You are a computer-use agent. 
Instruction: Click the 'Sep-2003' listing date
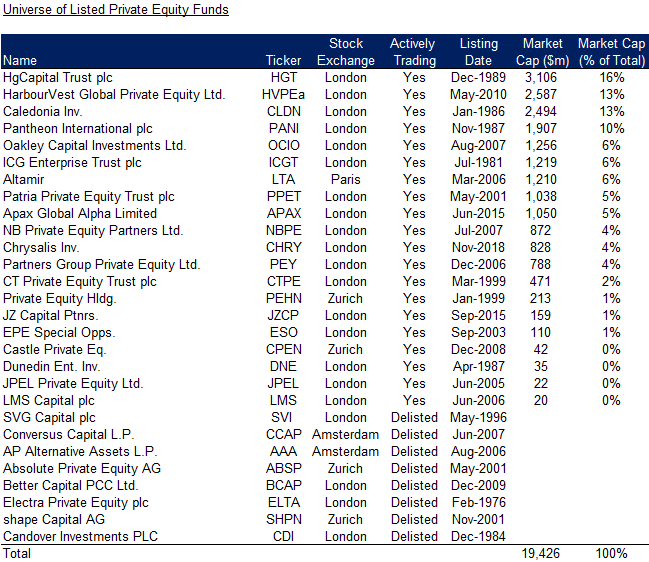pos(478,332)
